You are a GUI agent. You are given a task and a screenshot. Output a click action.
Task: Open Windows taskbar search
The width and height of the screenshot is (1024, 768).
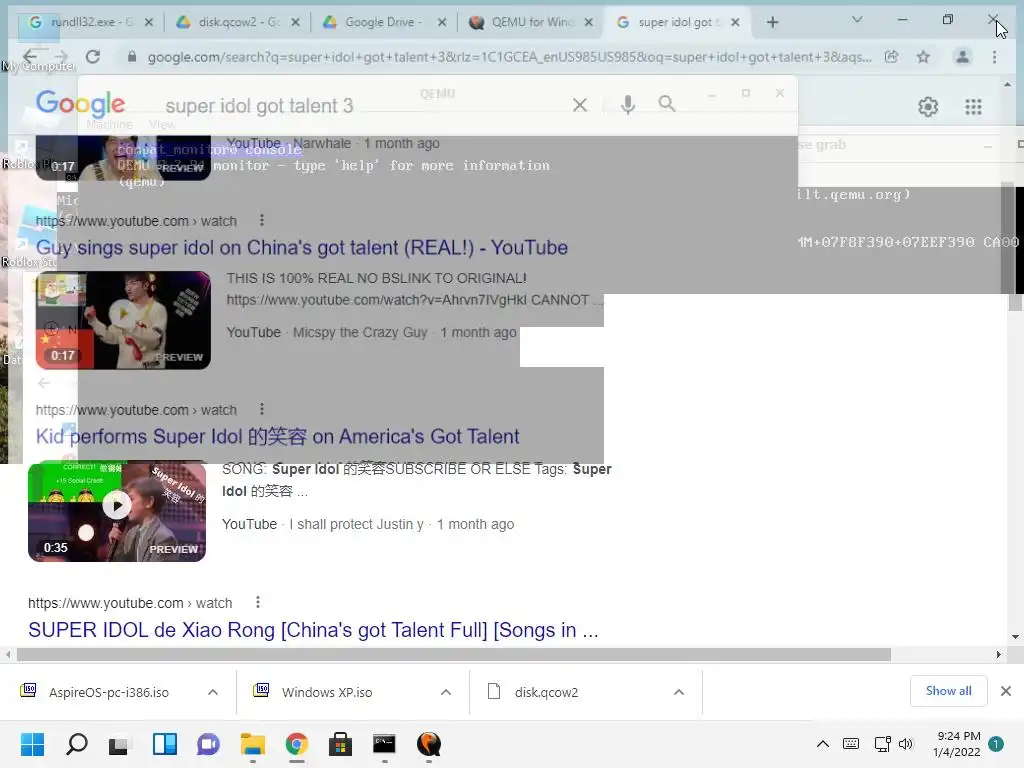(76, 744)
